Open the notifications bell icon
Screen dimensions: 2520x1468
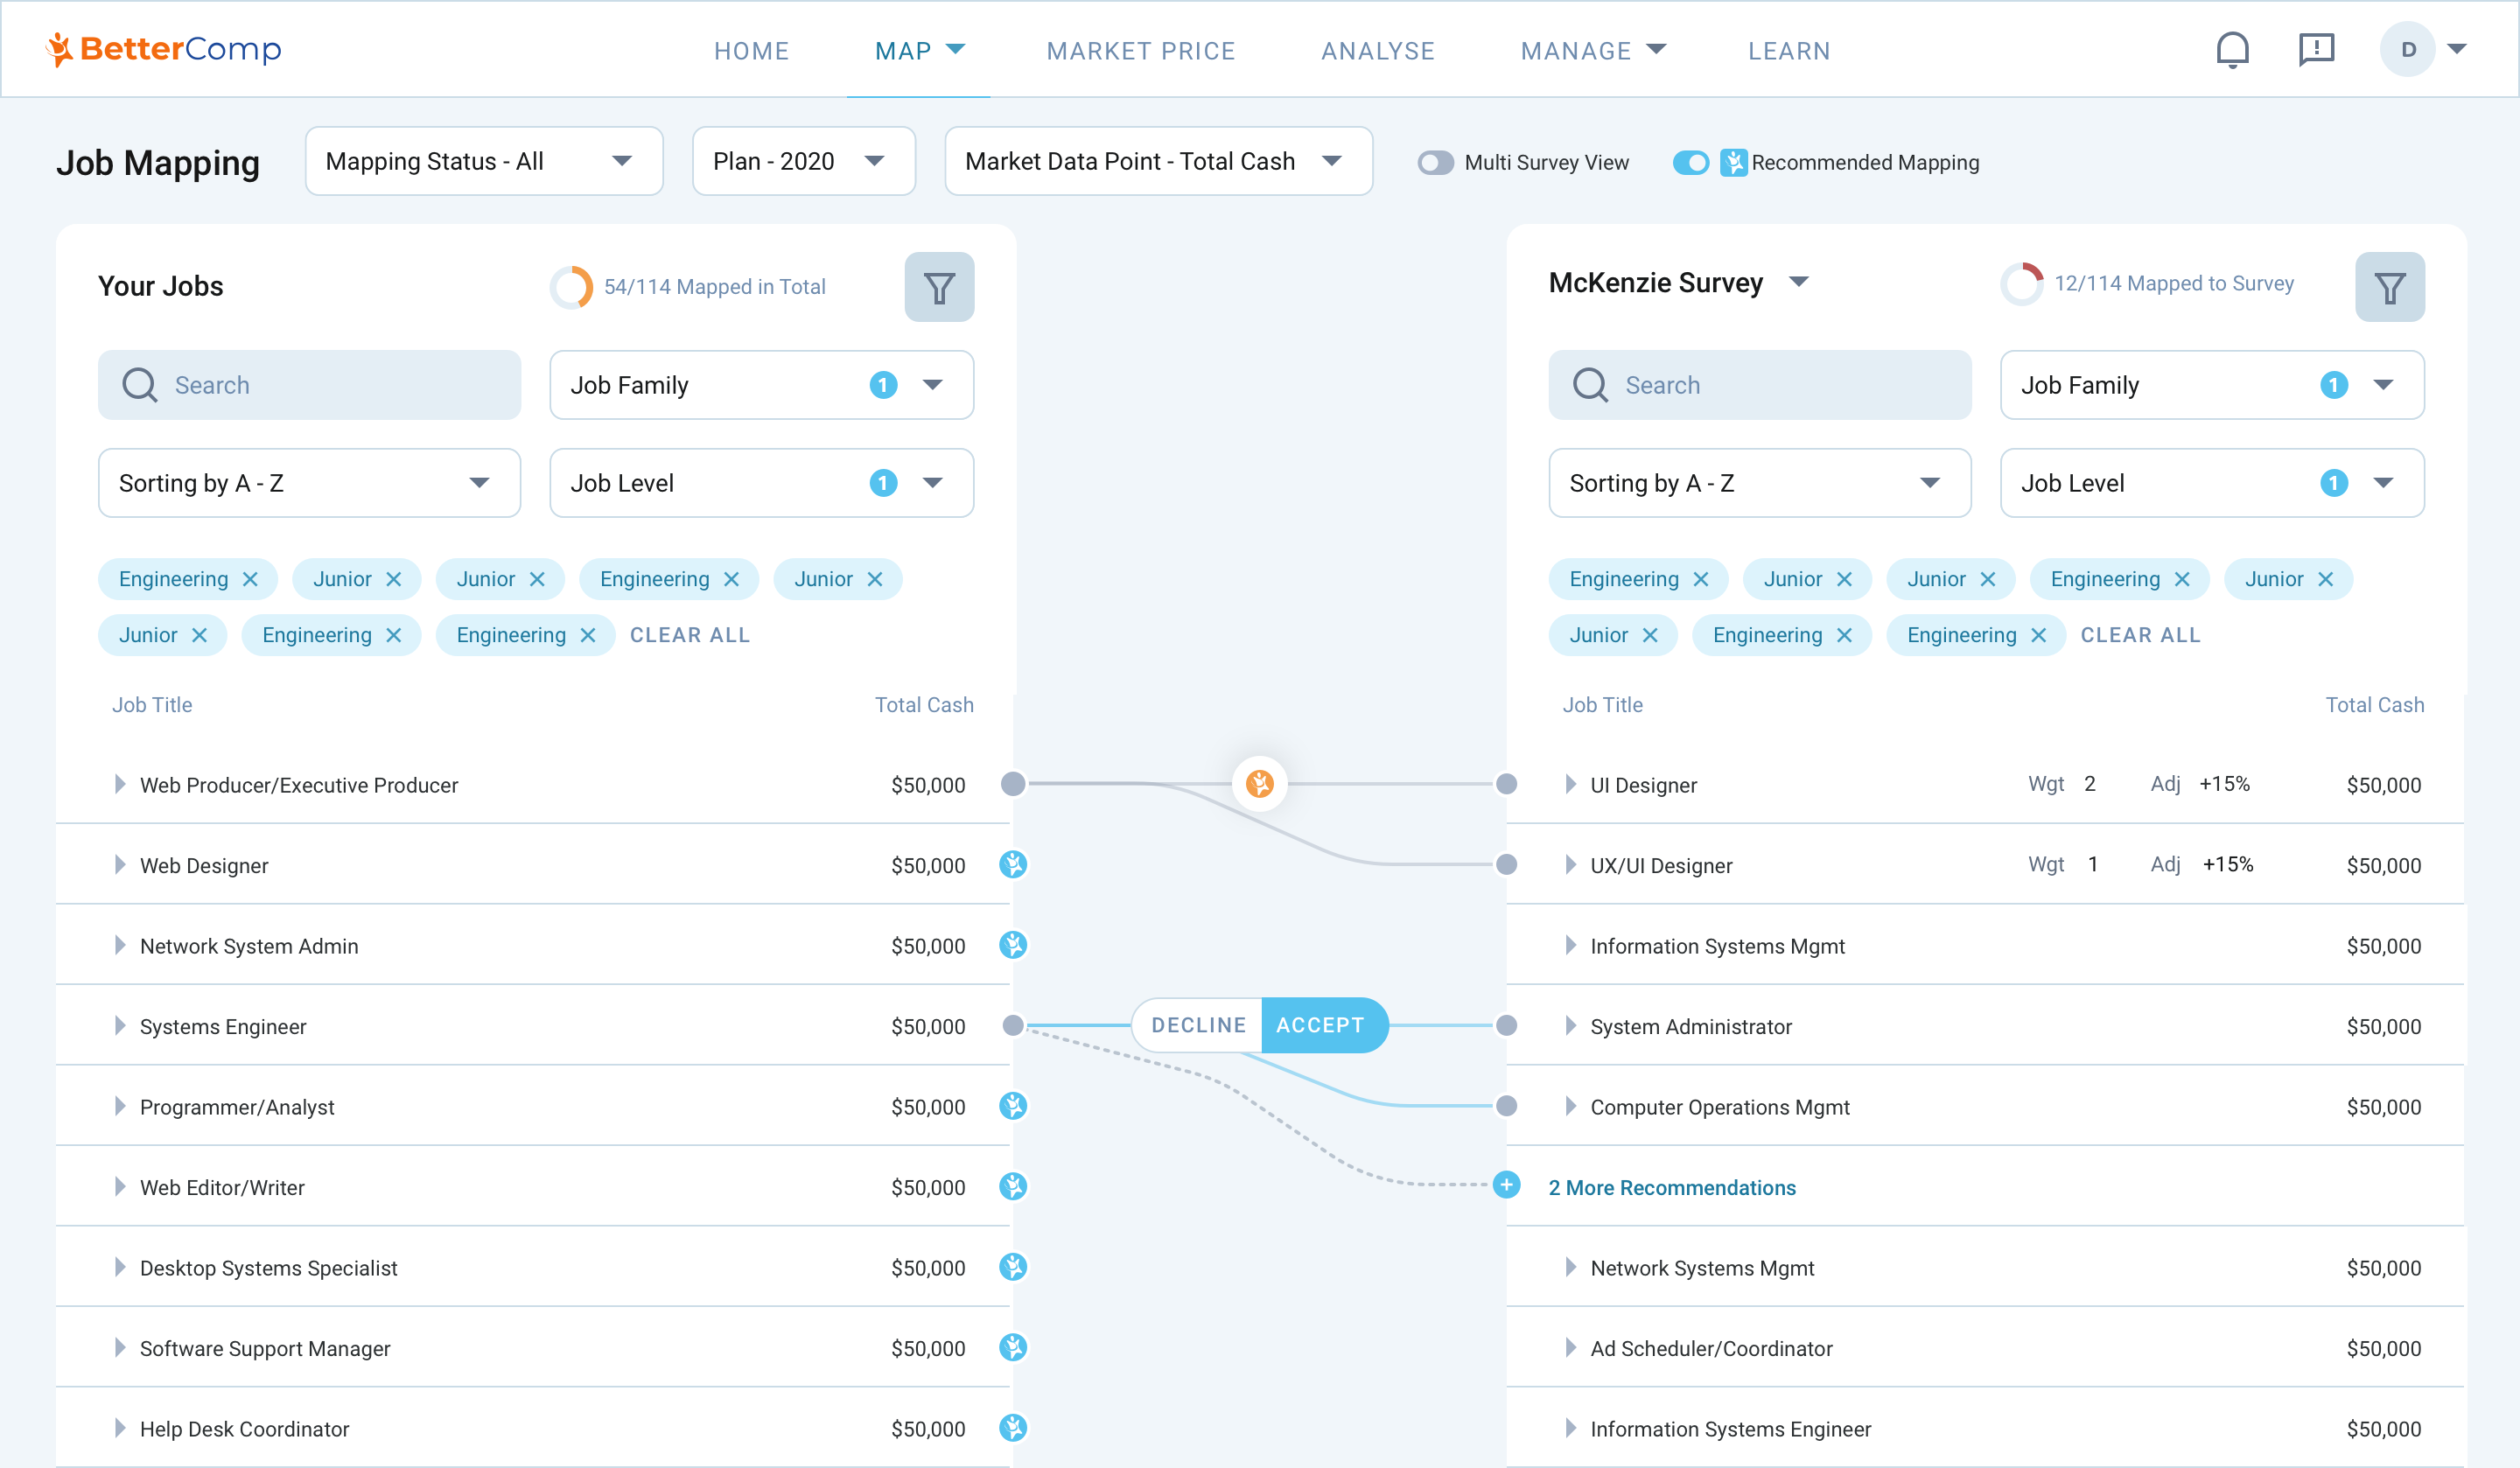(x=2232, y=49)
